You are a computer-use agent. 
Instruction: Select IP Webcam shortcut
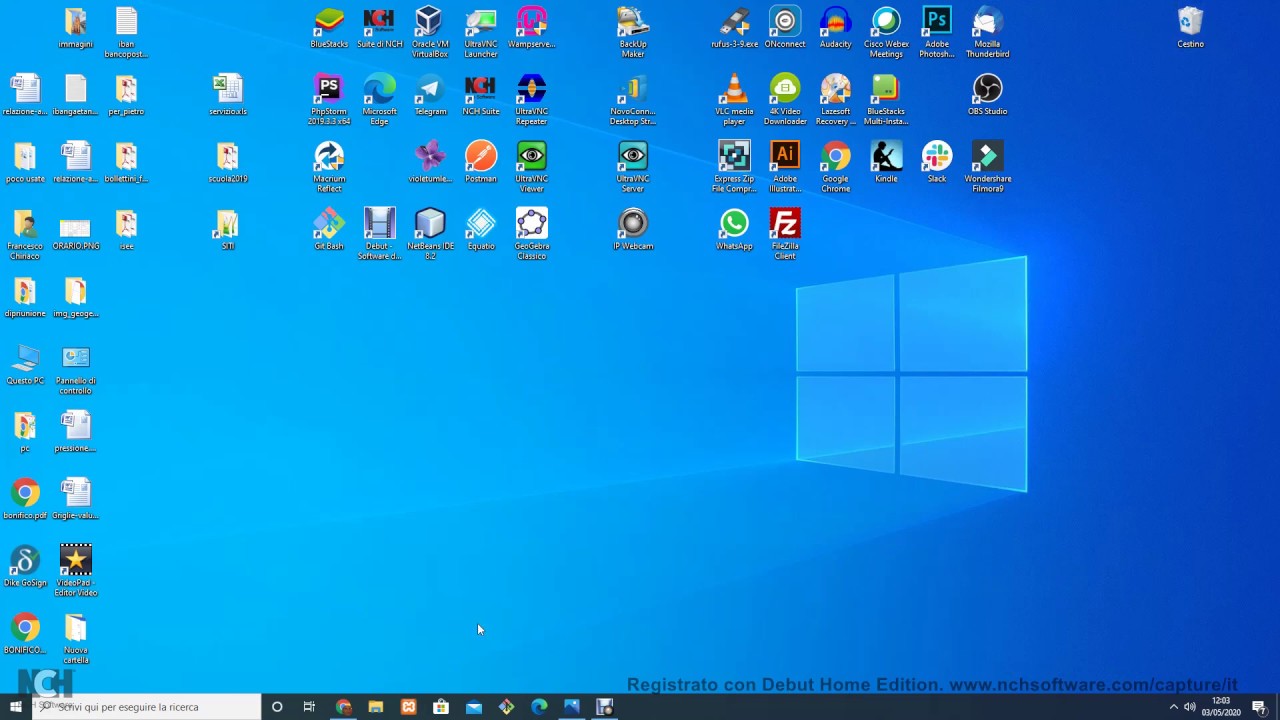point(633,230)
